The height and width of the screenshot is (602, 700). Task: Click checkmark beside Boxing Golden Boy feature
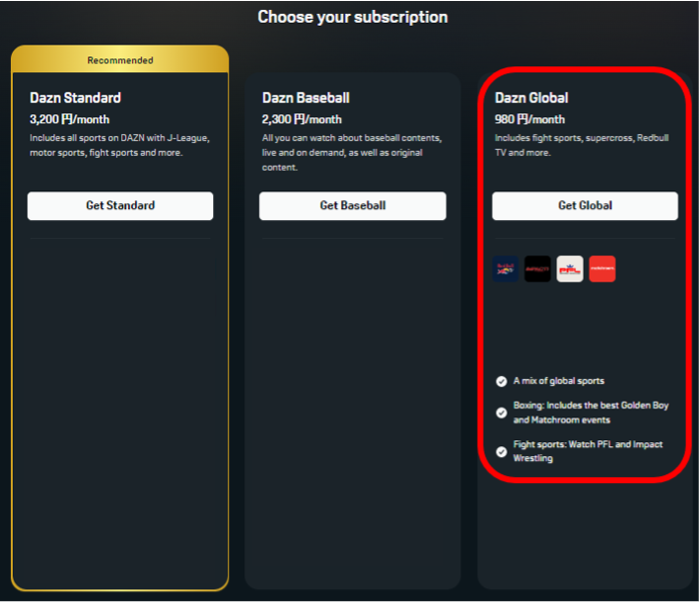(x=501, y=412)
